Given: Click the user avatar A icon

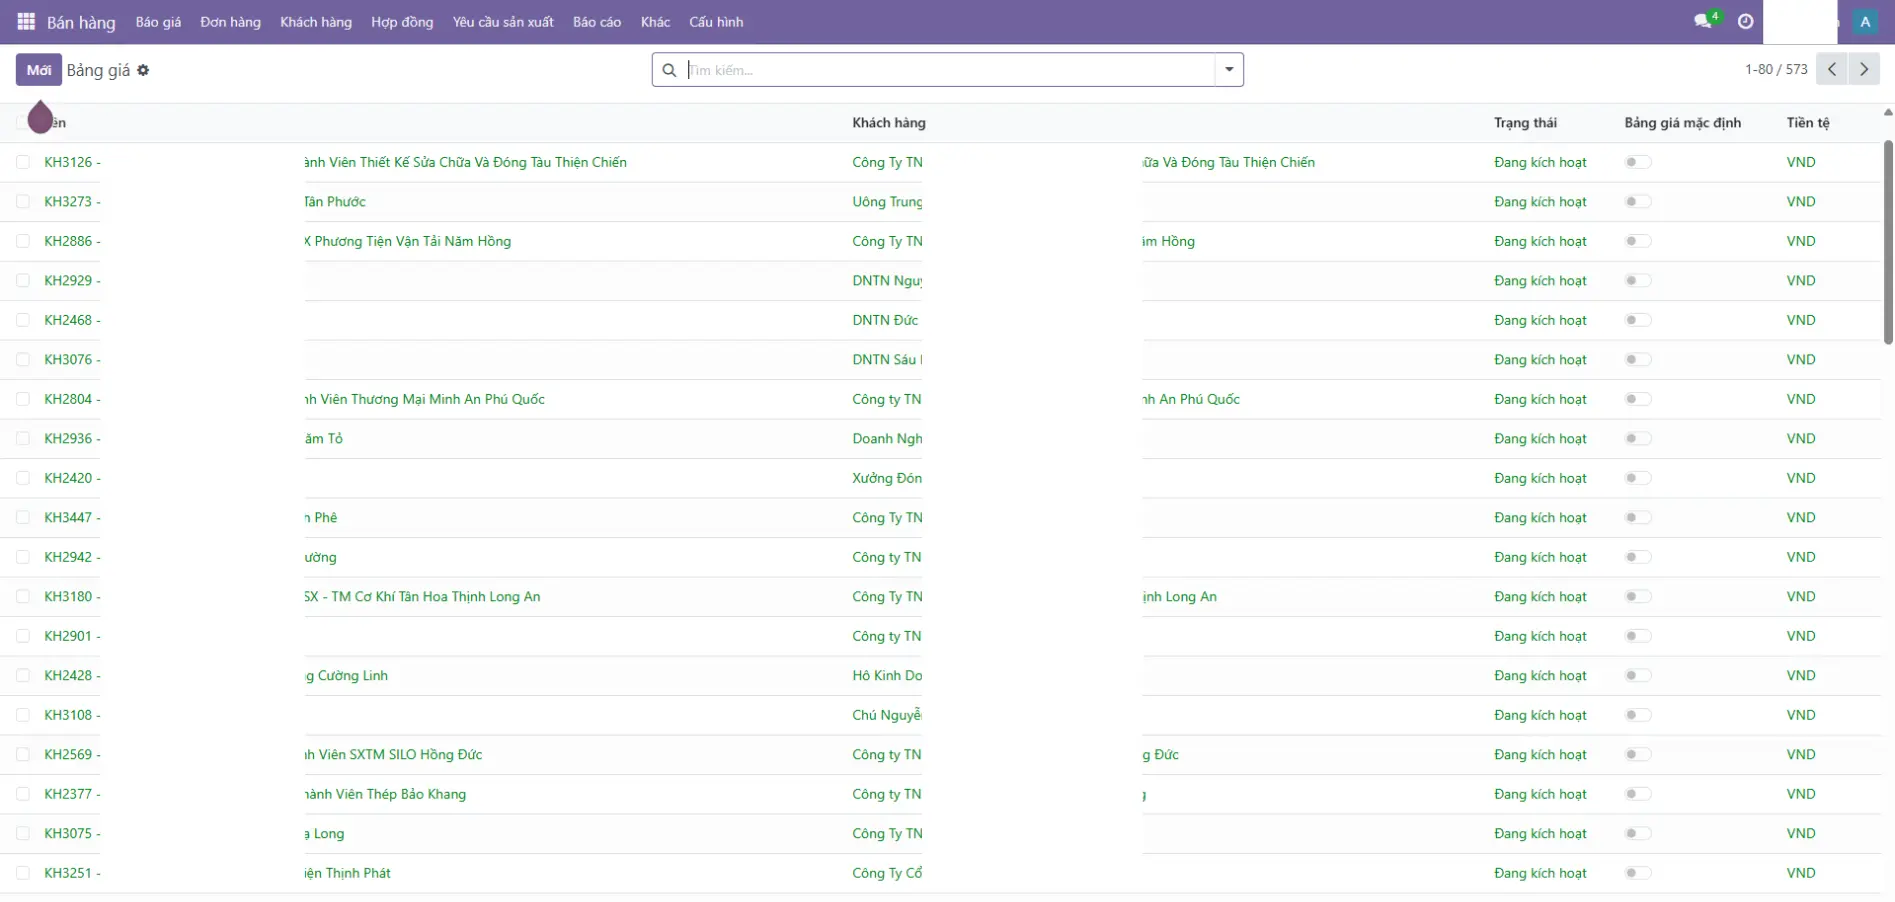Looking at the screenshot, I should point(1864,21).
